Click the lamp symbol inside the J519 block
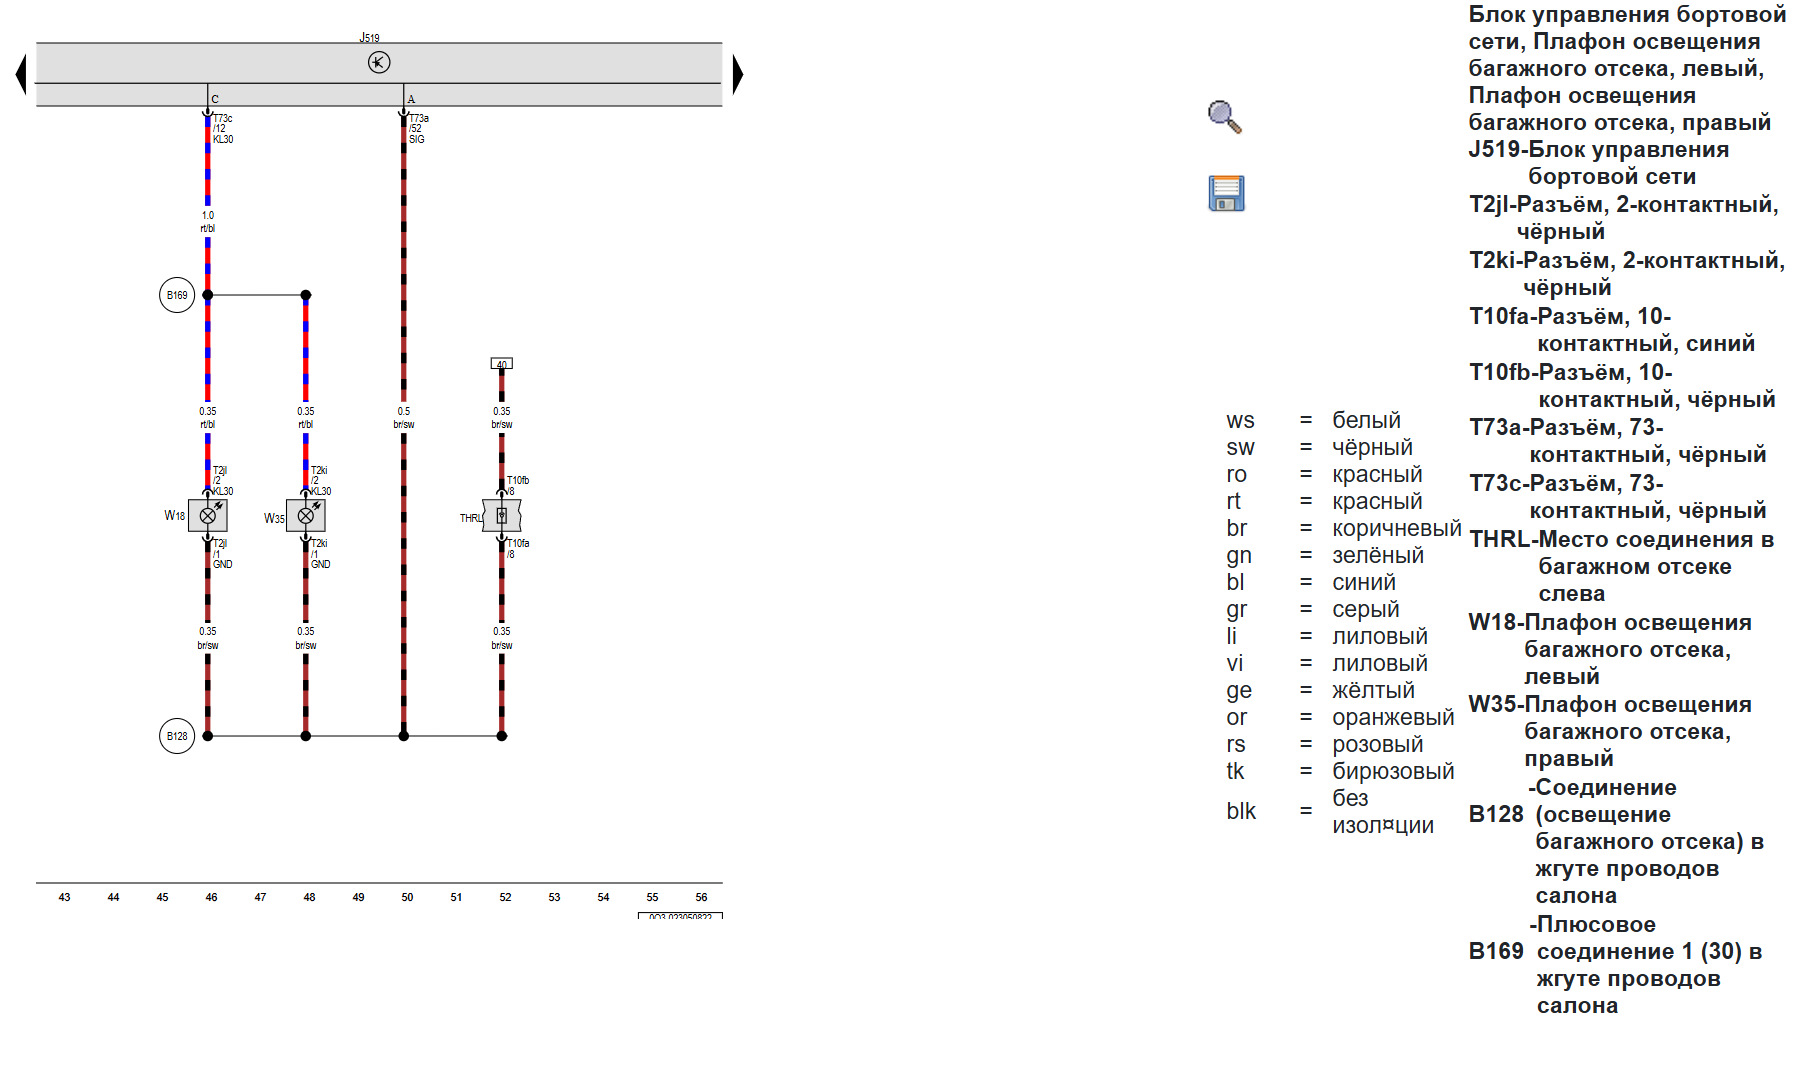1795x1065 pixels. click(x=379, y=62)
